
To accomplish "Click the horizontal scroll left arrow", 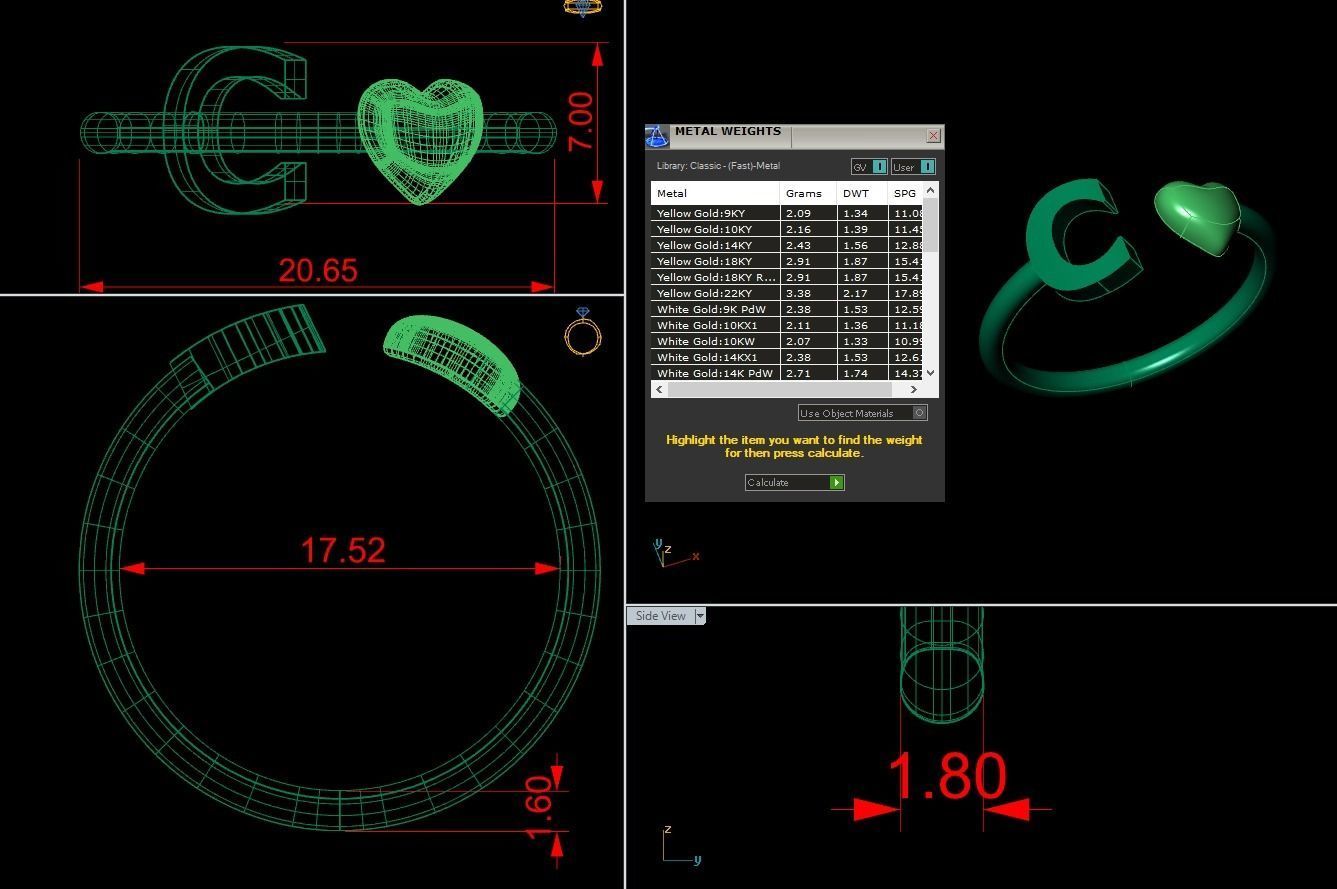I will 658,389.
